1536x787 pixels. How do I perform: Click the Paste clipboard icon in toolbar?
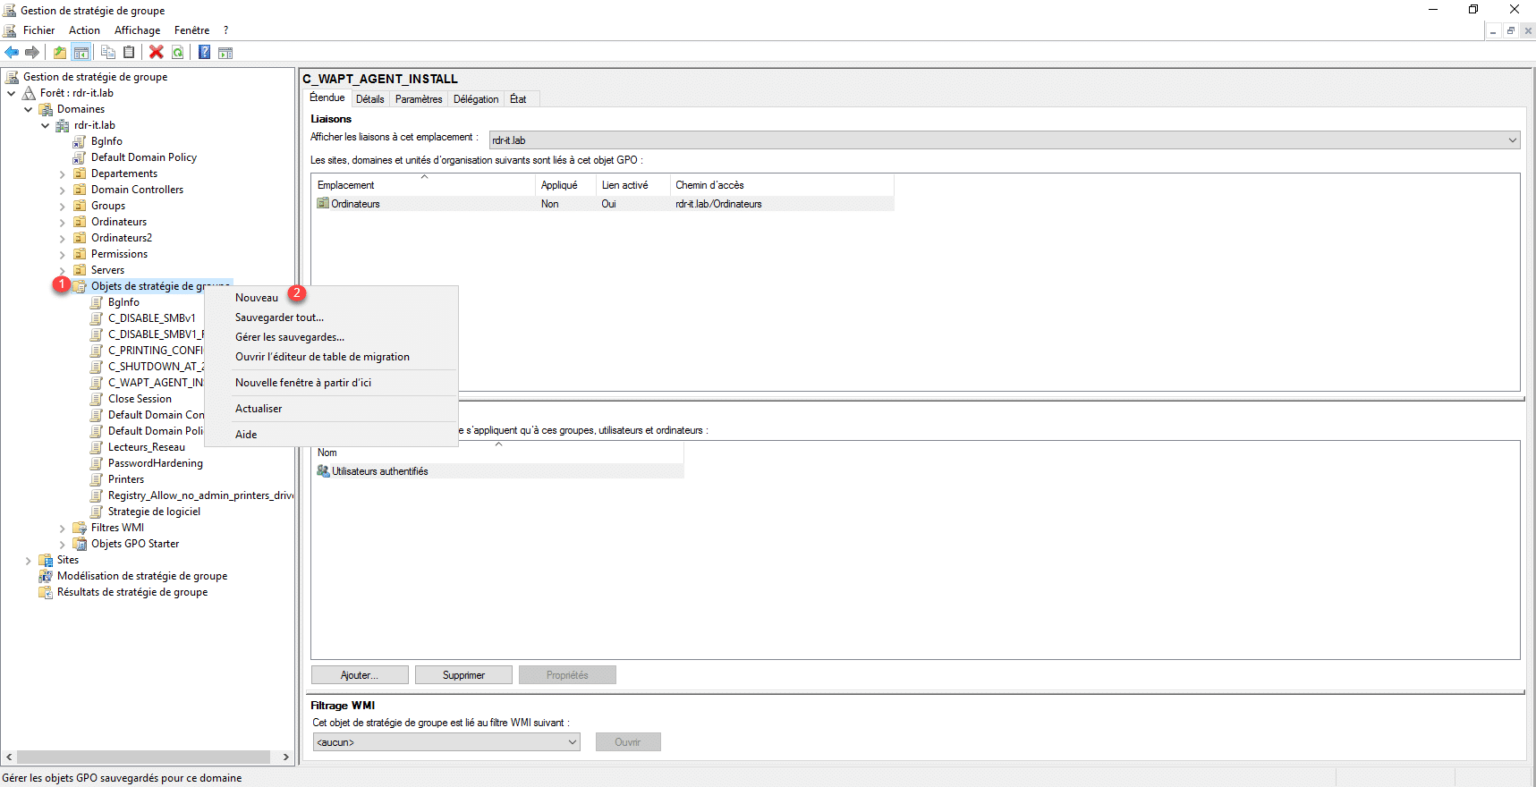point(128,52)
